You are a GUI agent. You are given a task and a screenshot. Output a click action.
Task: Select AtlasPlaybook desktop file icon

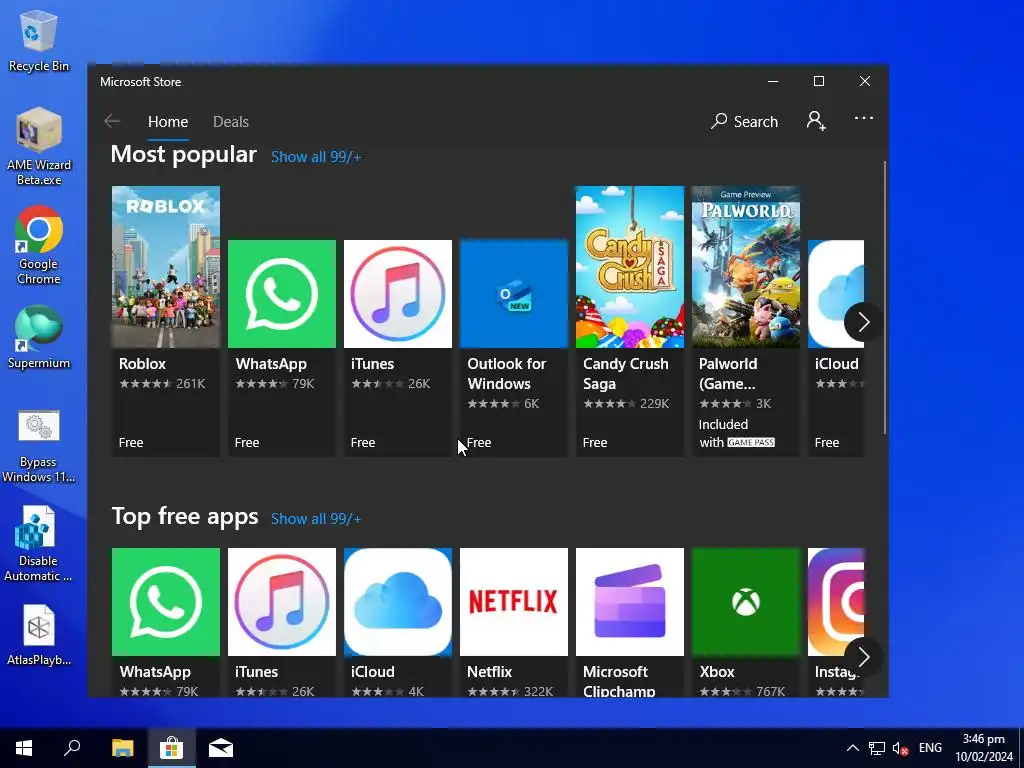39,635
